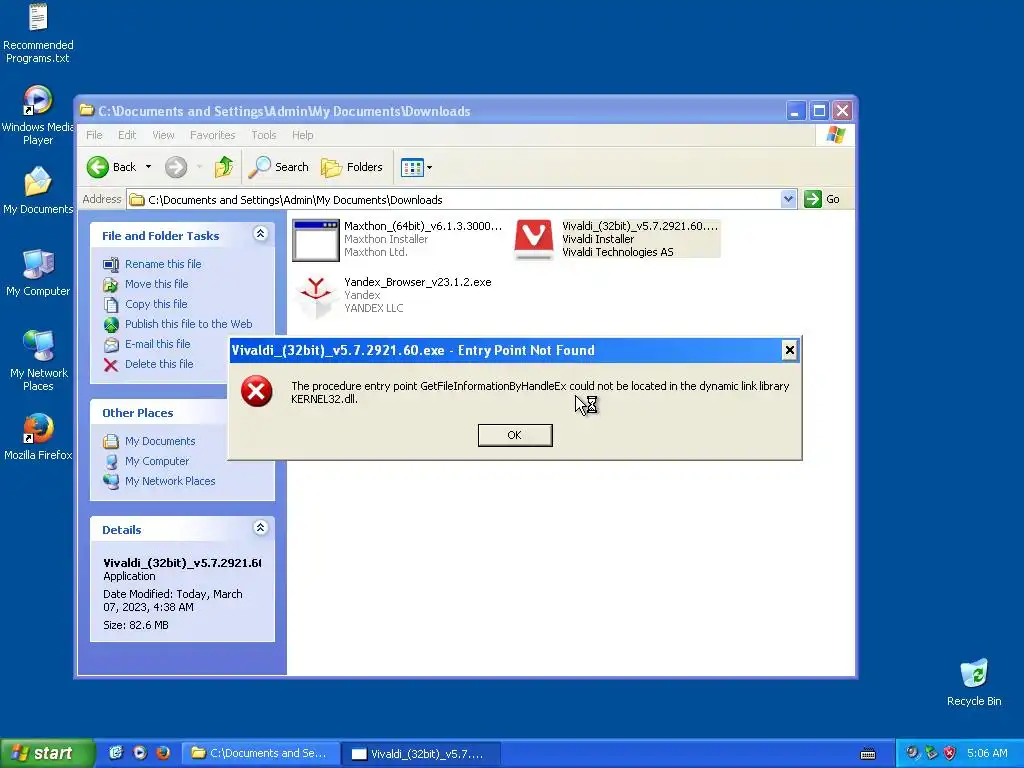The width and height of the screenshot is (1024, 768).
Task: Launch Firefox from Quick Launch
Action: tap(163, 753)
